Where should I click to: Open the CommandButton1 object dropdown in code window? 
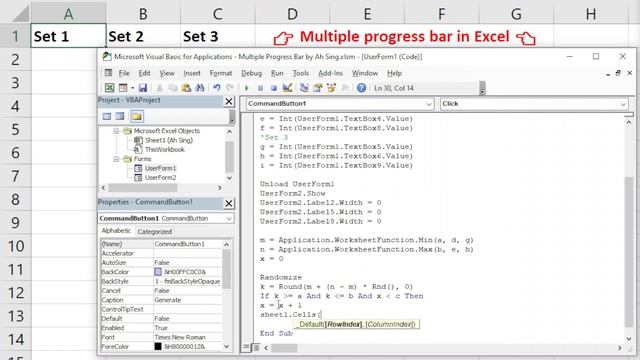pos(428,104)
